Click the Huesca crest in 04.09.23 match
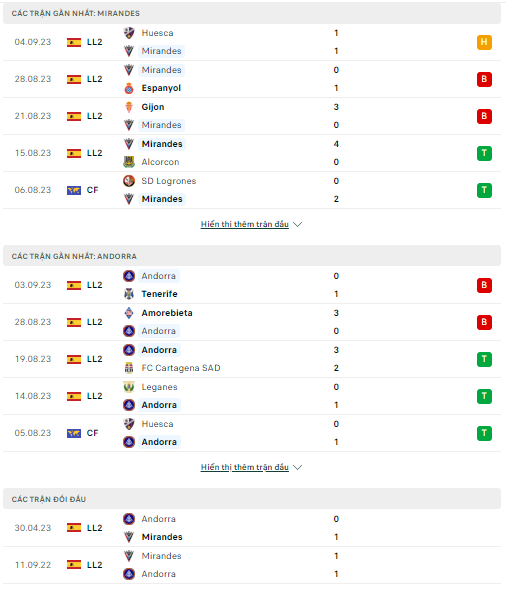 (x=129, y=33)
